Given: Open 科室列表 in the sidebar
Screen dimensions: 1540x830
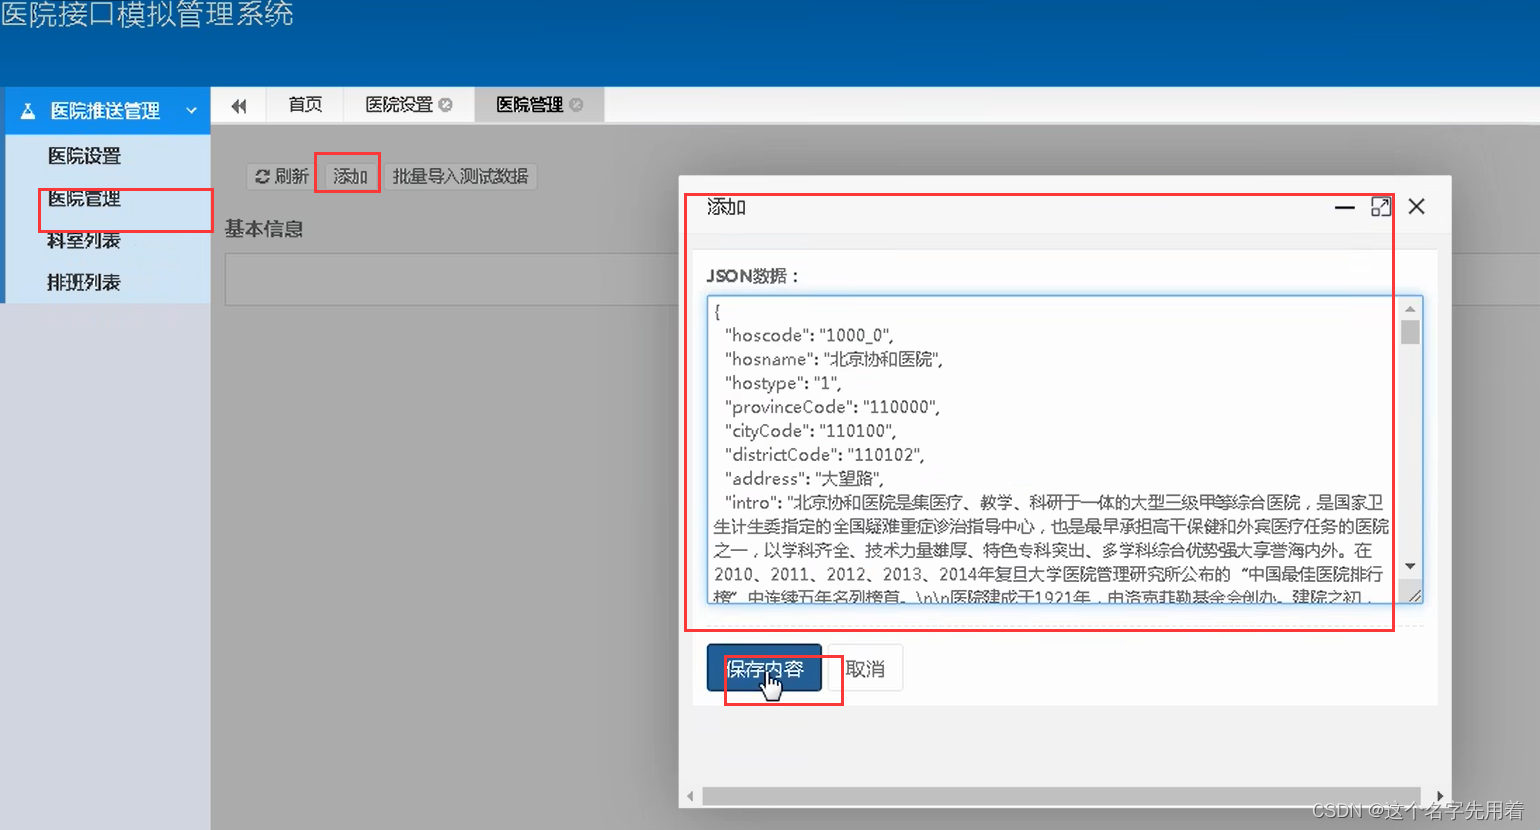Looking at the screenshot, I should click(84, 240).
